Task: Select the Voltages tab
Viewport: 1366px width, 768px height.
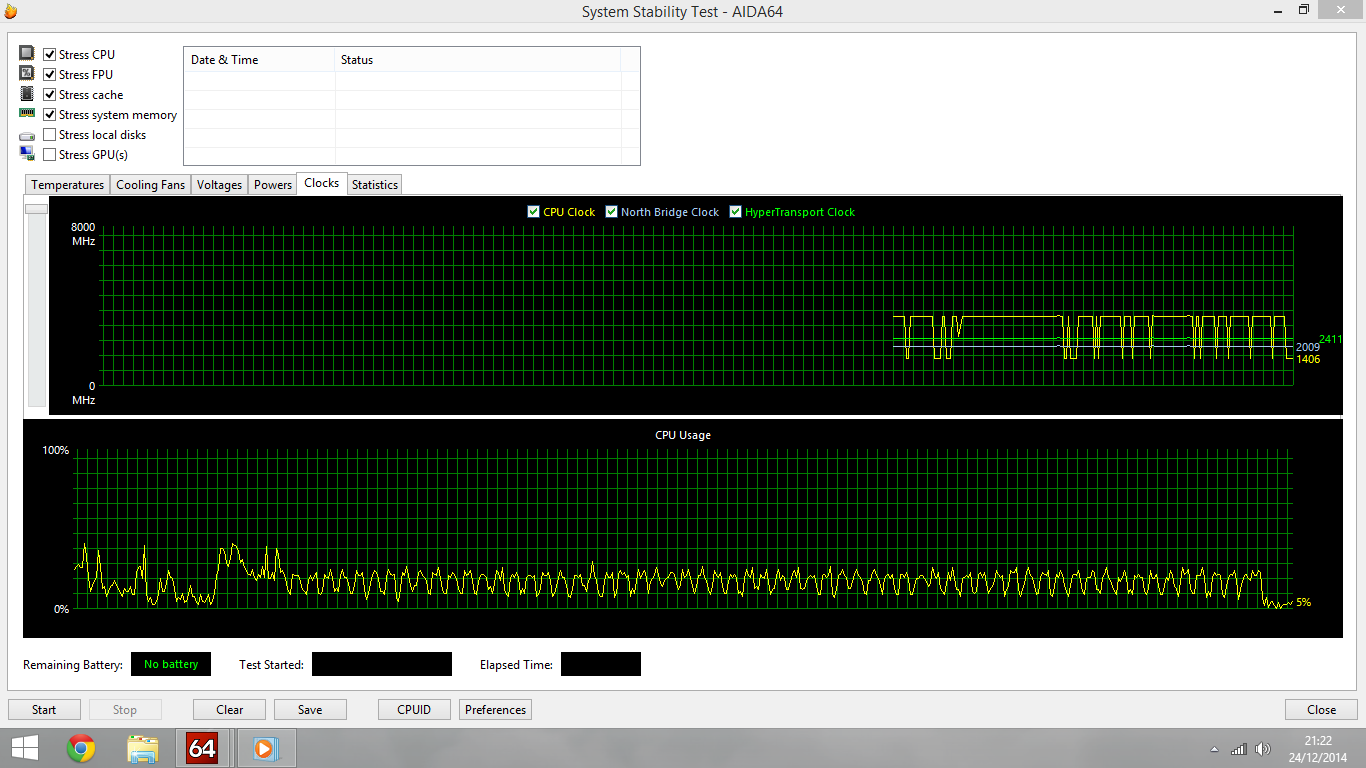Action: 219,185
